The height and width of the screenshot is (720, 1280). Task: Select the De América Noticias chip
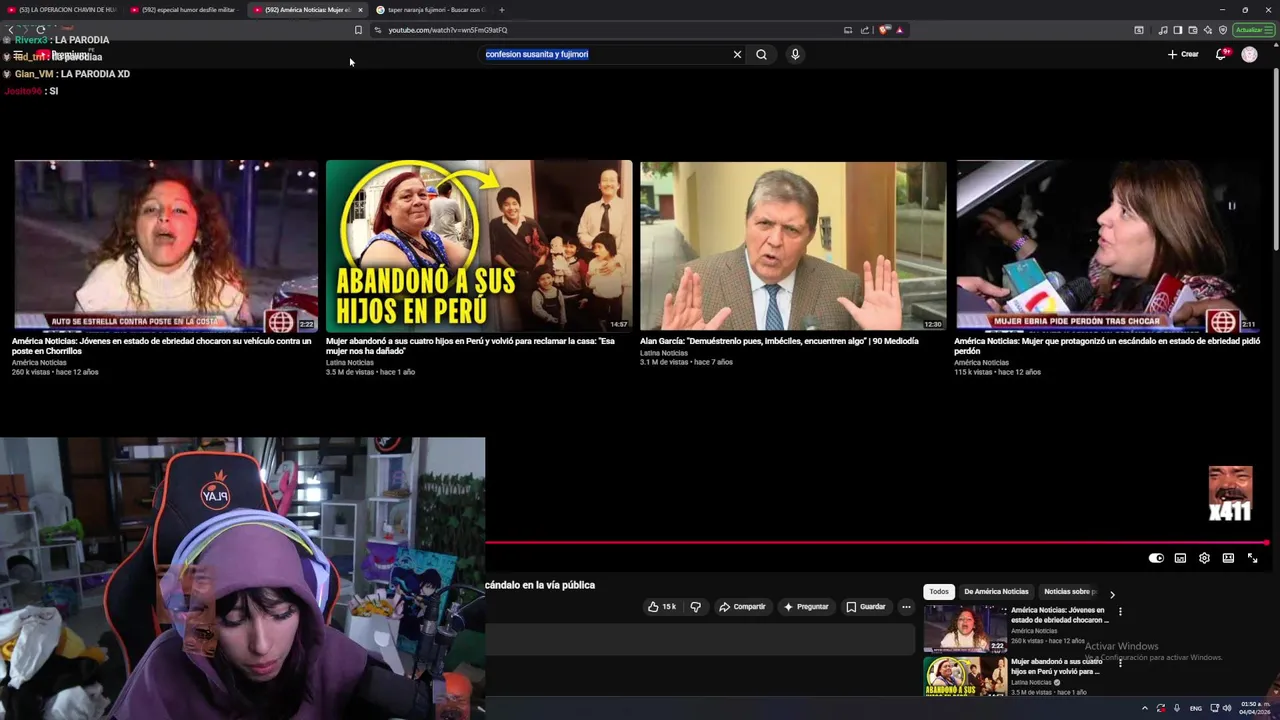point(996,592)
